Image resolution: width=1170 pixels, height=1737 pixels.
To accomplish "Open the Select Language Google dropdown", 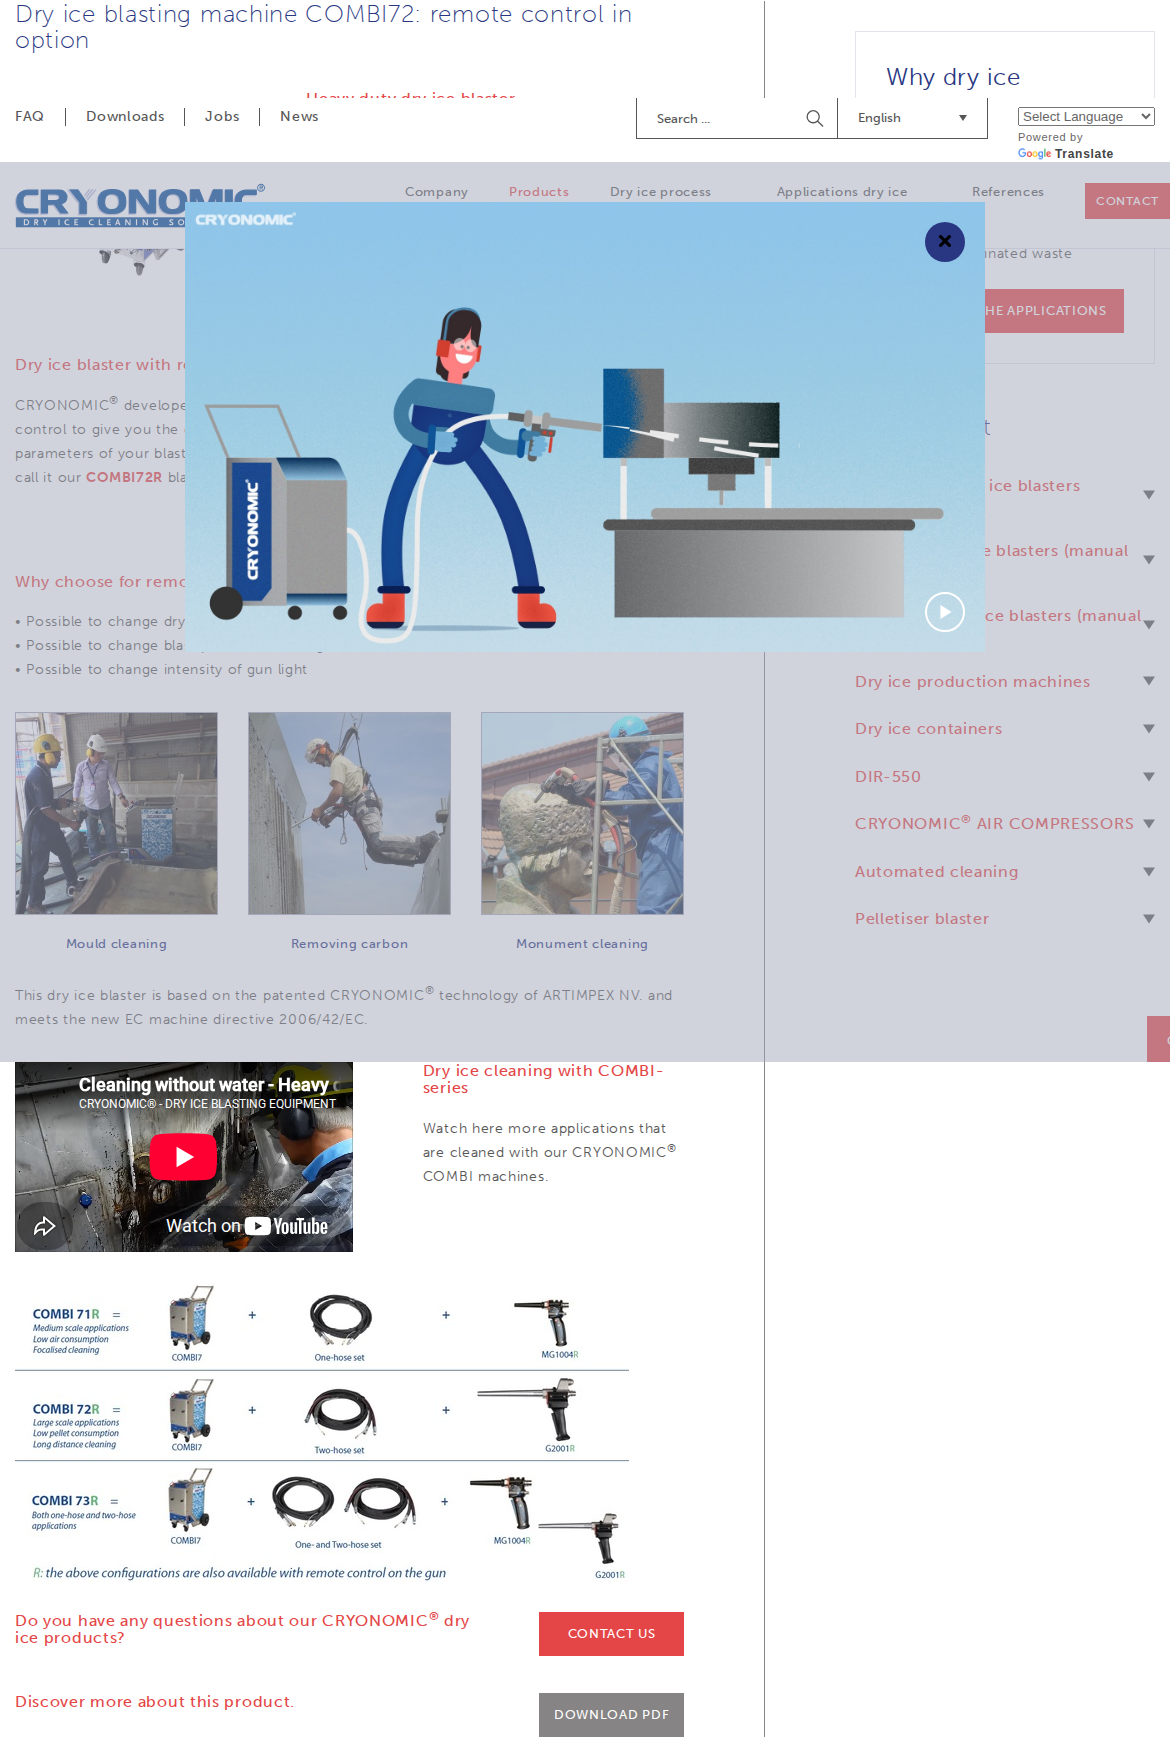I will (1086, 117).
